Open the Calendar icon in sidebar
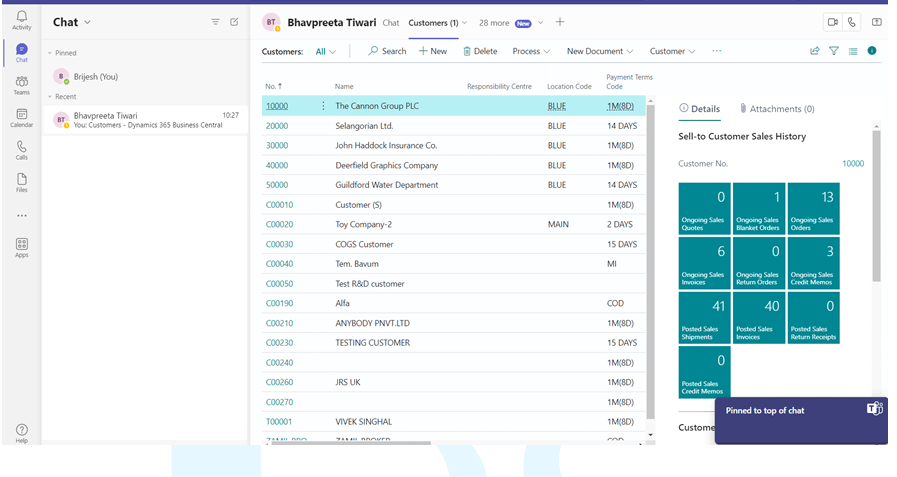Image resolution: width=897 pixels, height=477 pixels. 22,117
